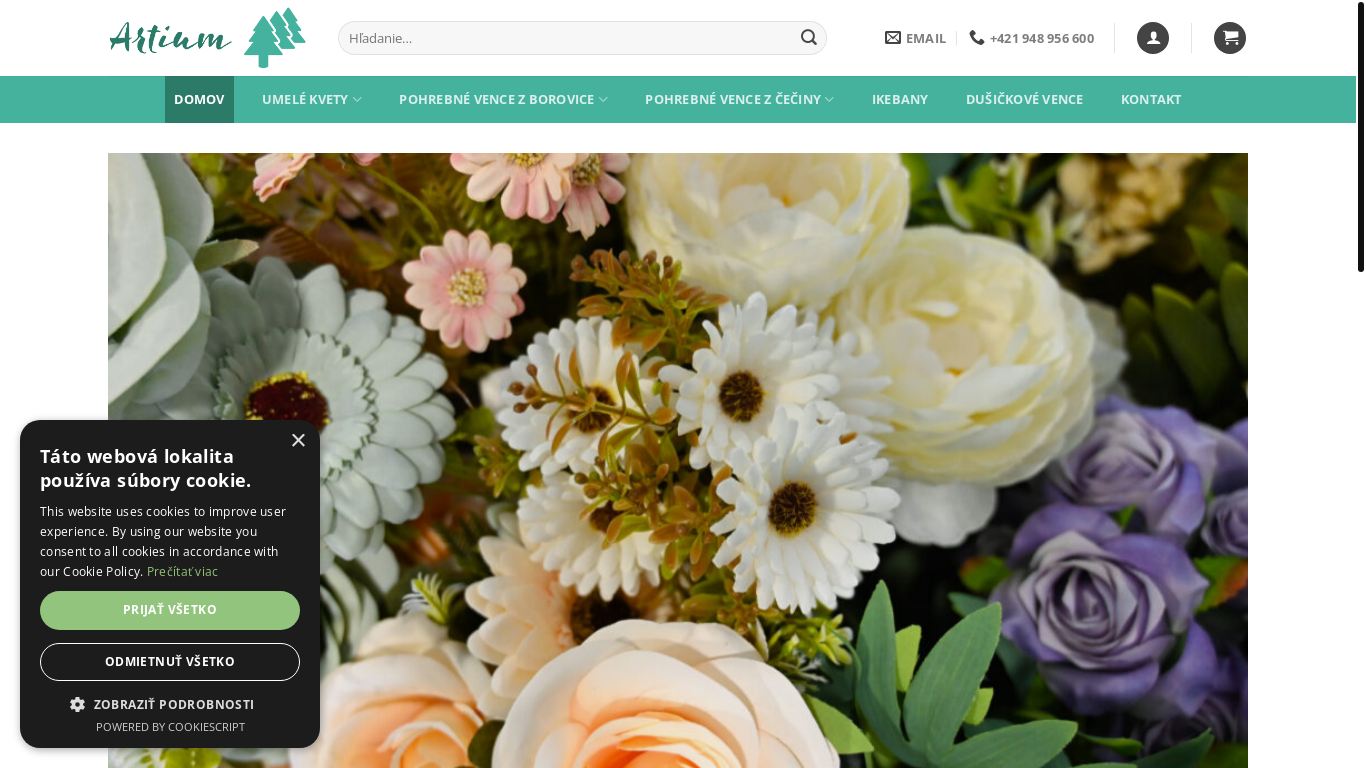1366x768 pixels.
Task: Accept cookies with PRIJAŤ VŠETKO
Action: tap(170, 610)
